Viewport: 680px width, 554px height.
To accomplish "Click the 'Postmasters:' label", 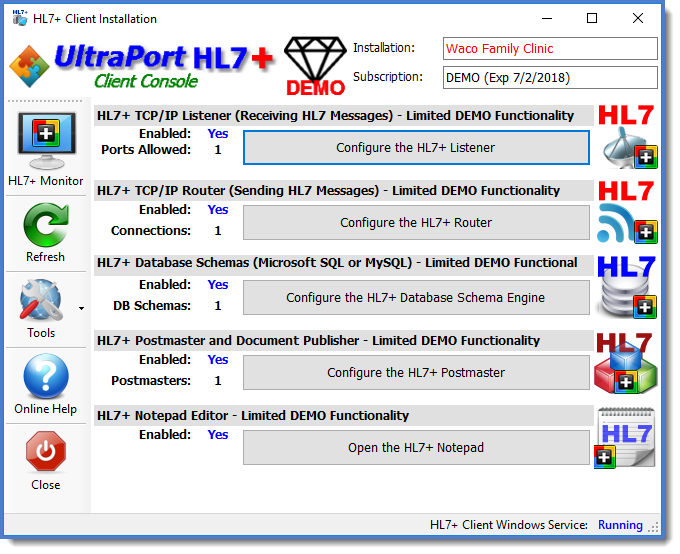I will (x=151, y=380).
